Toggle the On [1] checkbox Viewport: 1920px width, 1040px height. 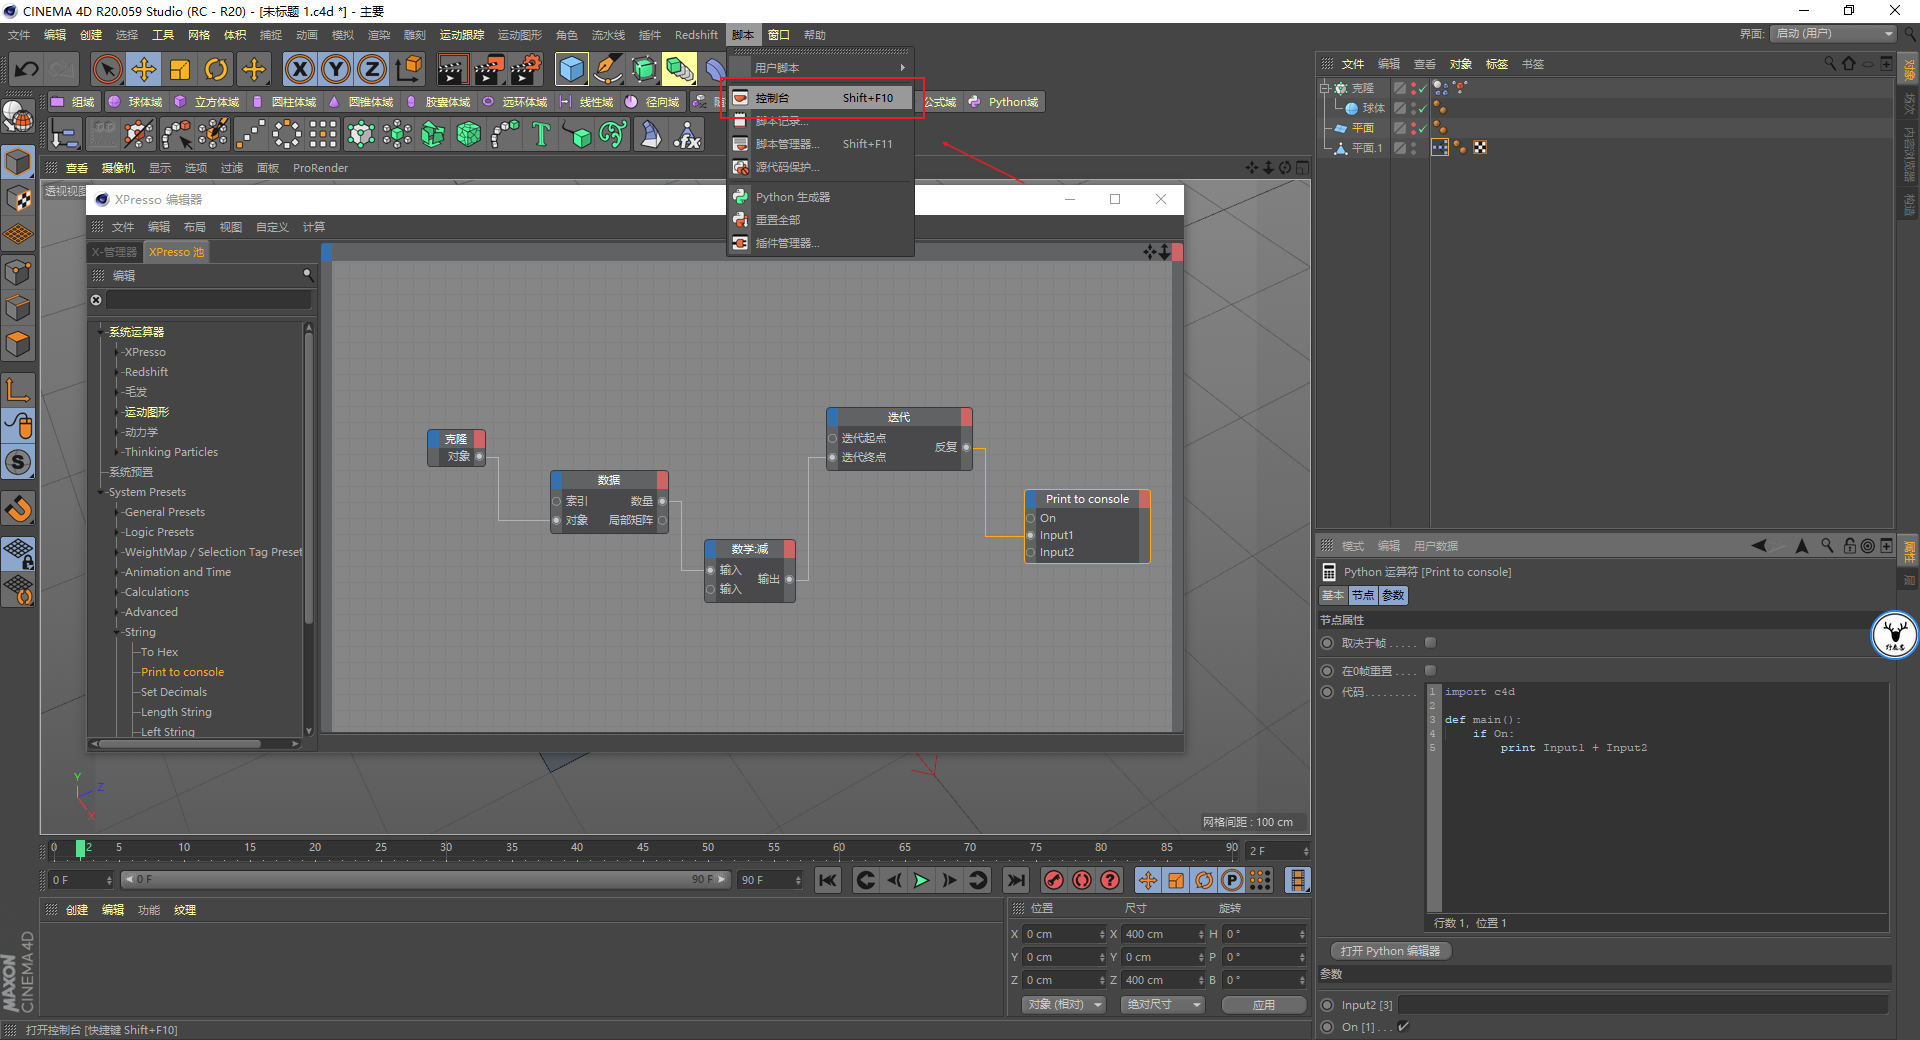pos(1403,1027)
